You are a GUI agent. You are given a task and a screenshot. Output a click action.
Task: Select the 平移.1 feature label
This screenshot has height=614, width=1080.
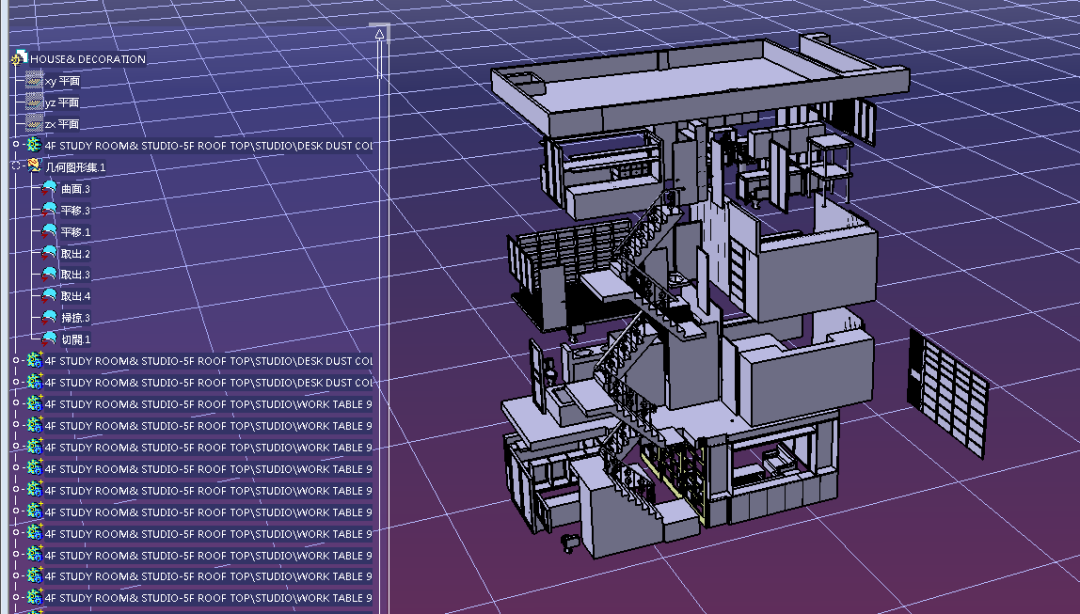(x=76, y=232)
